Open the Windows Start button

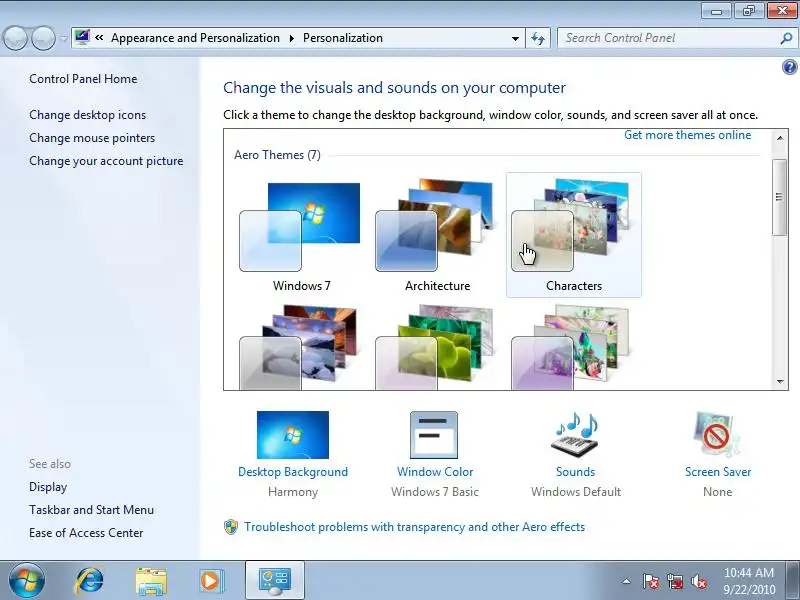click(x=27, y=581)
